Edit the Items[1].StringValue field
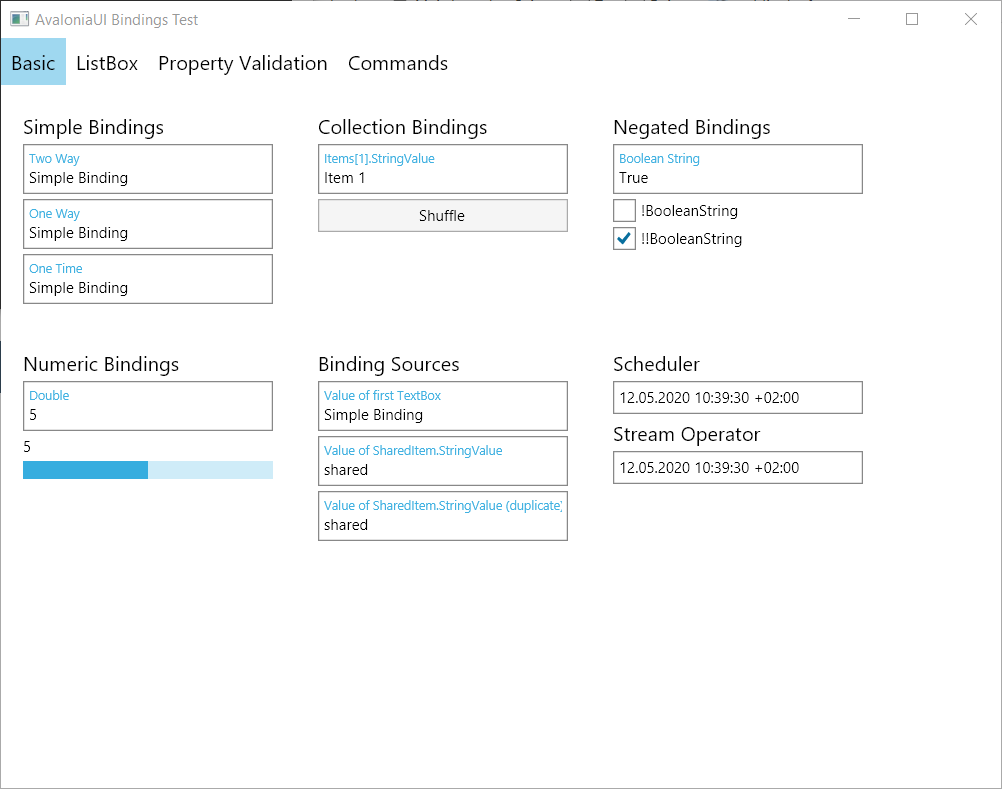Screen dimensions: 1002x789 click(442, 178)
